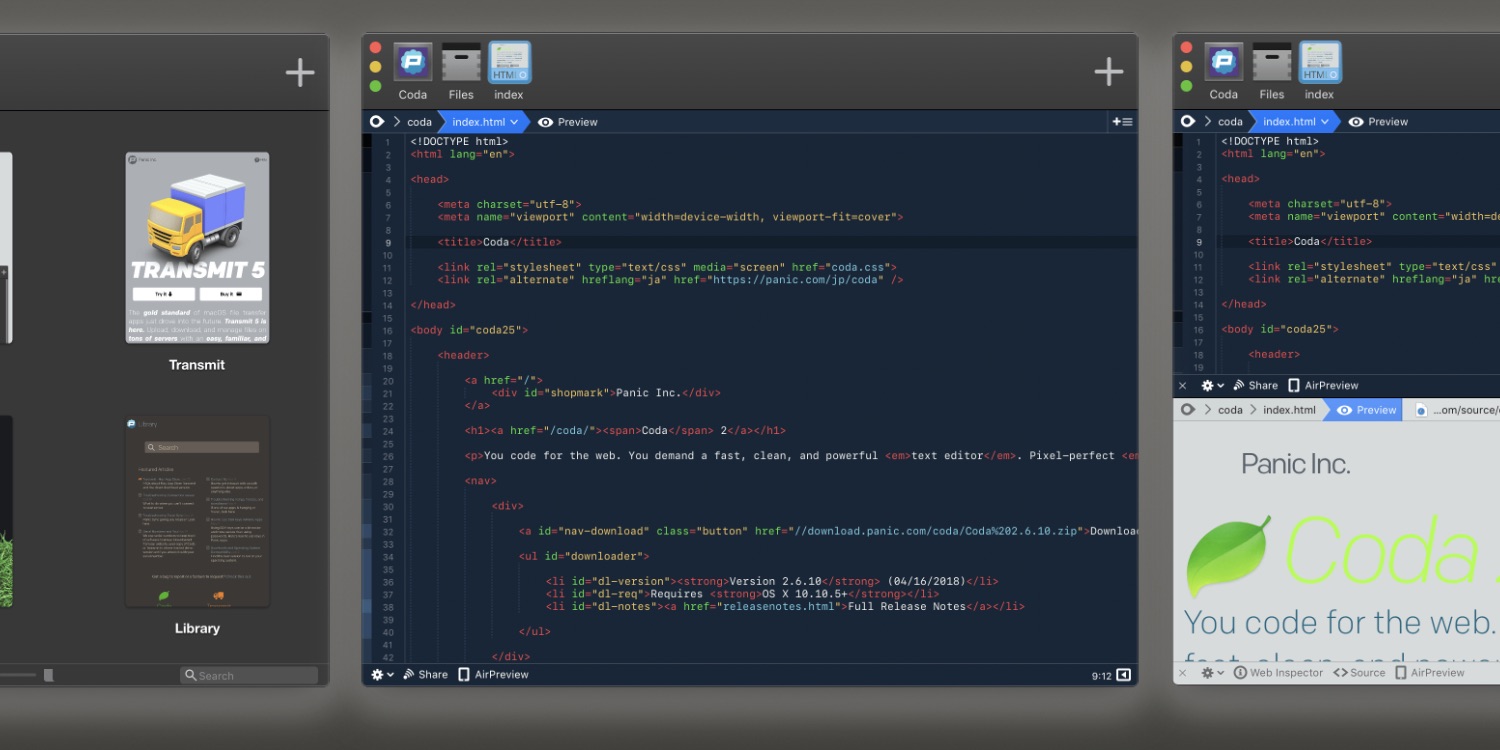The image size is (1500, 750).
Task: Open the Files tab icon in the right window
Action: pos(1272,62)
